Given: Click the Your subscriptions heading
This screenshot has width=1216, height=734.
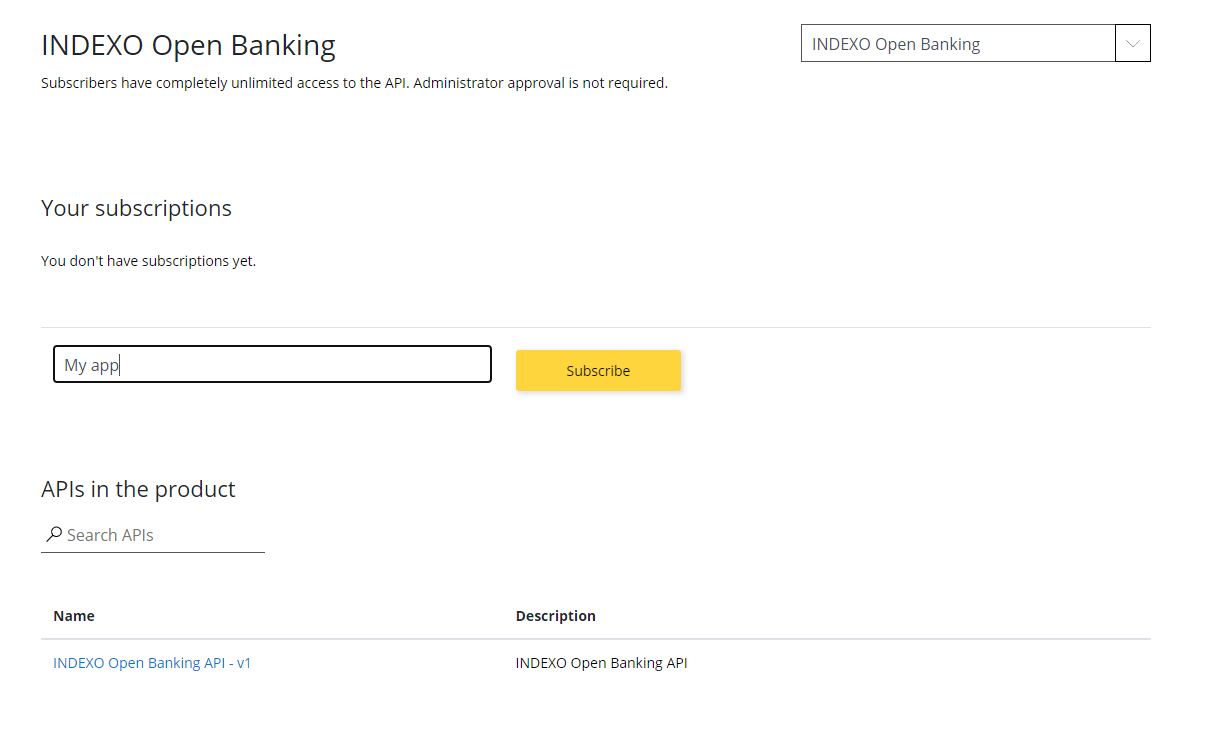Looking at the screenshot, I should [x=136, y=208].
